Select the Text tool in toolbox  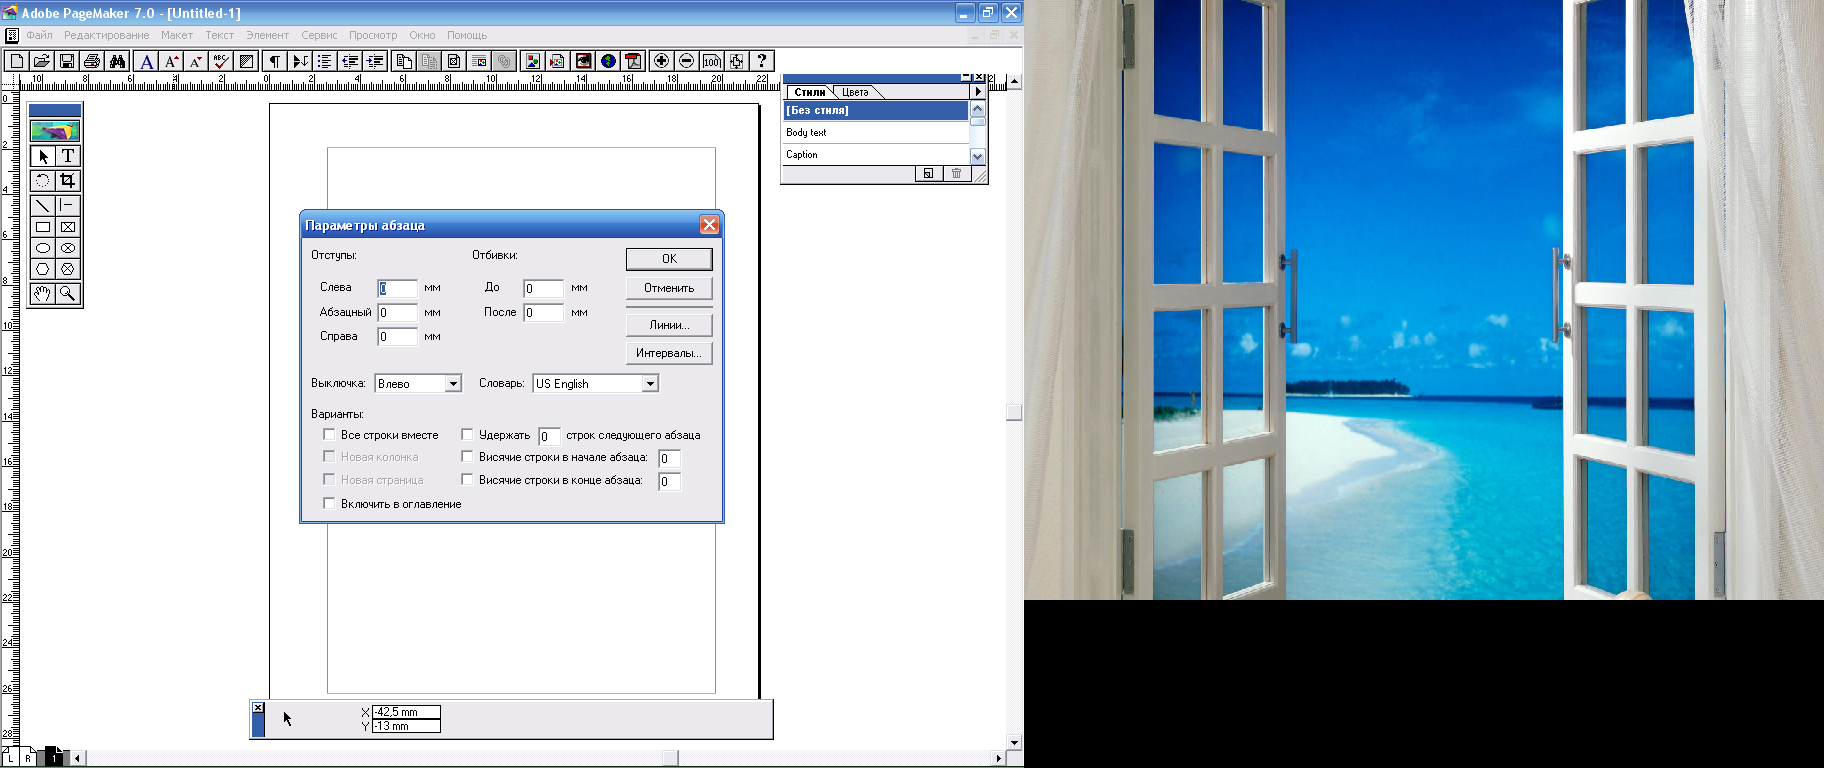[x=67, y=156]
